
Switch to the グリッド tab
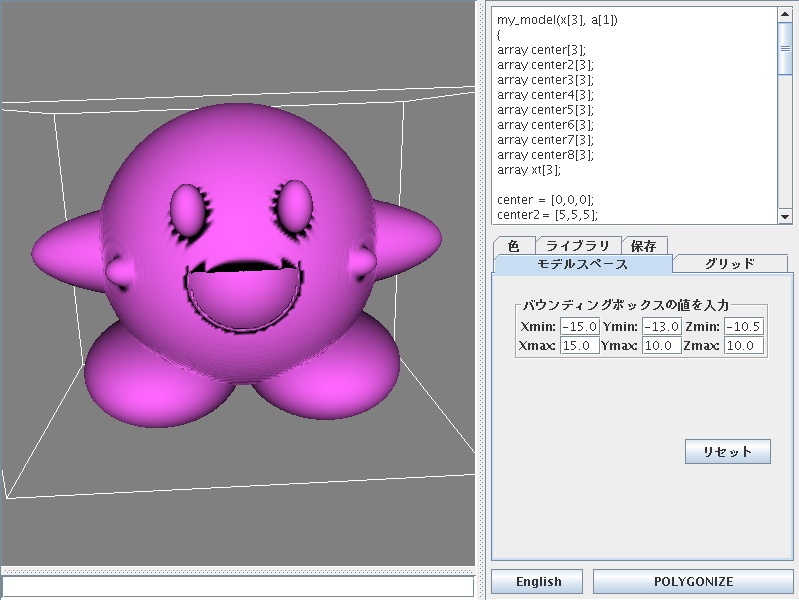click(730, 264)
